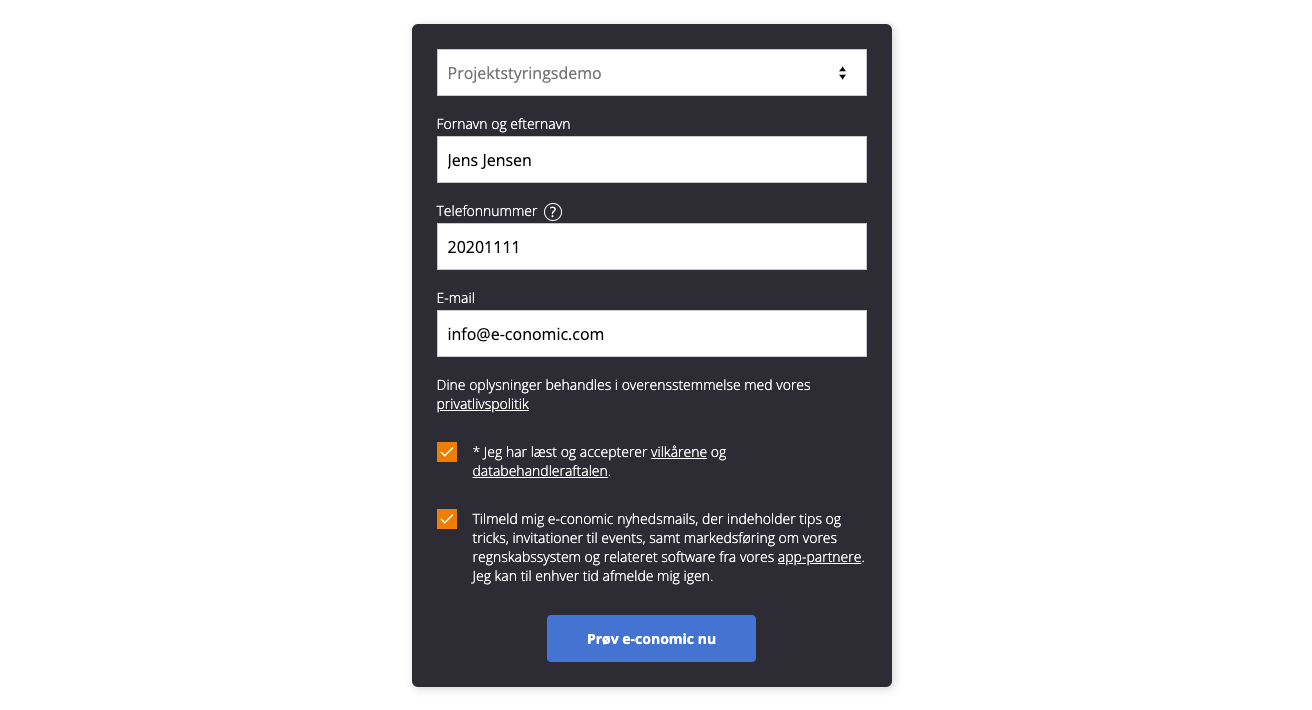Click the up-down arrows in the demo selector
Screen dimensions: 1312x710
(842, 73)
